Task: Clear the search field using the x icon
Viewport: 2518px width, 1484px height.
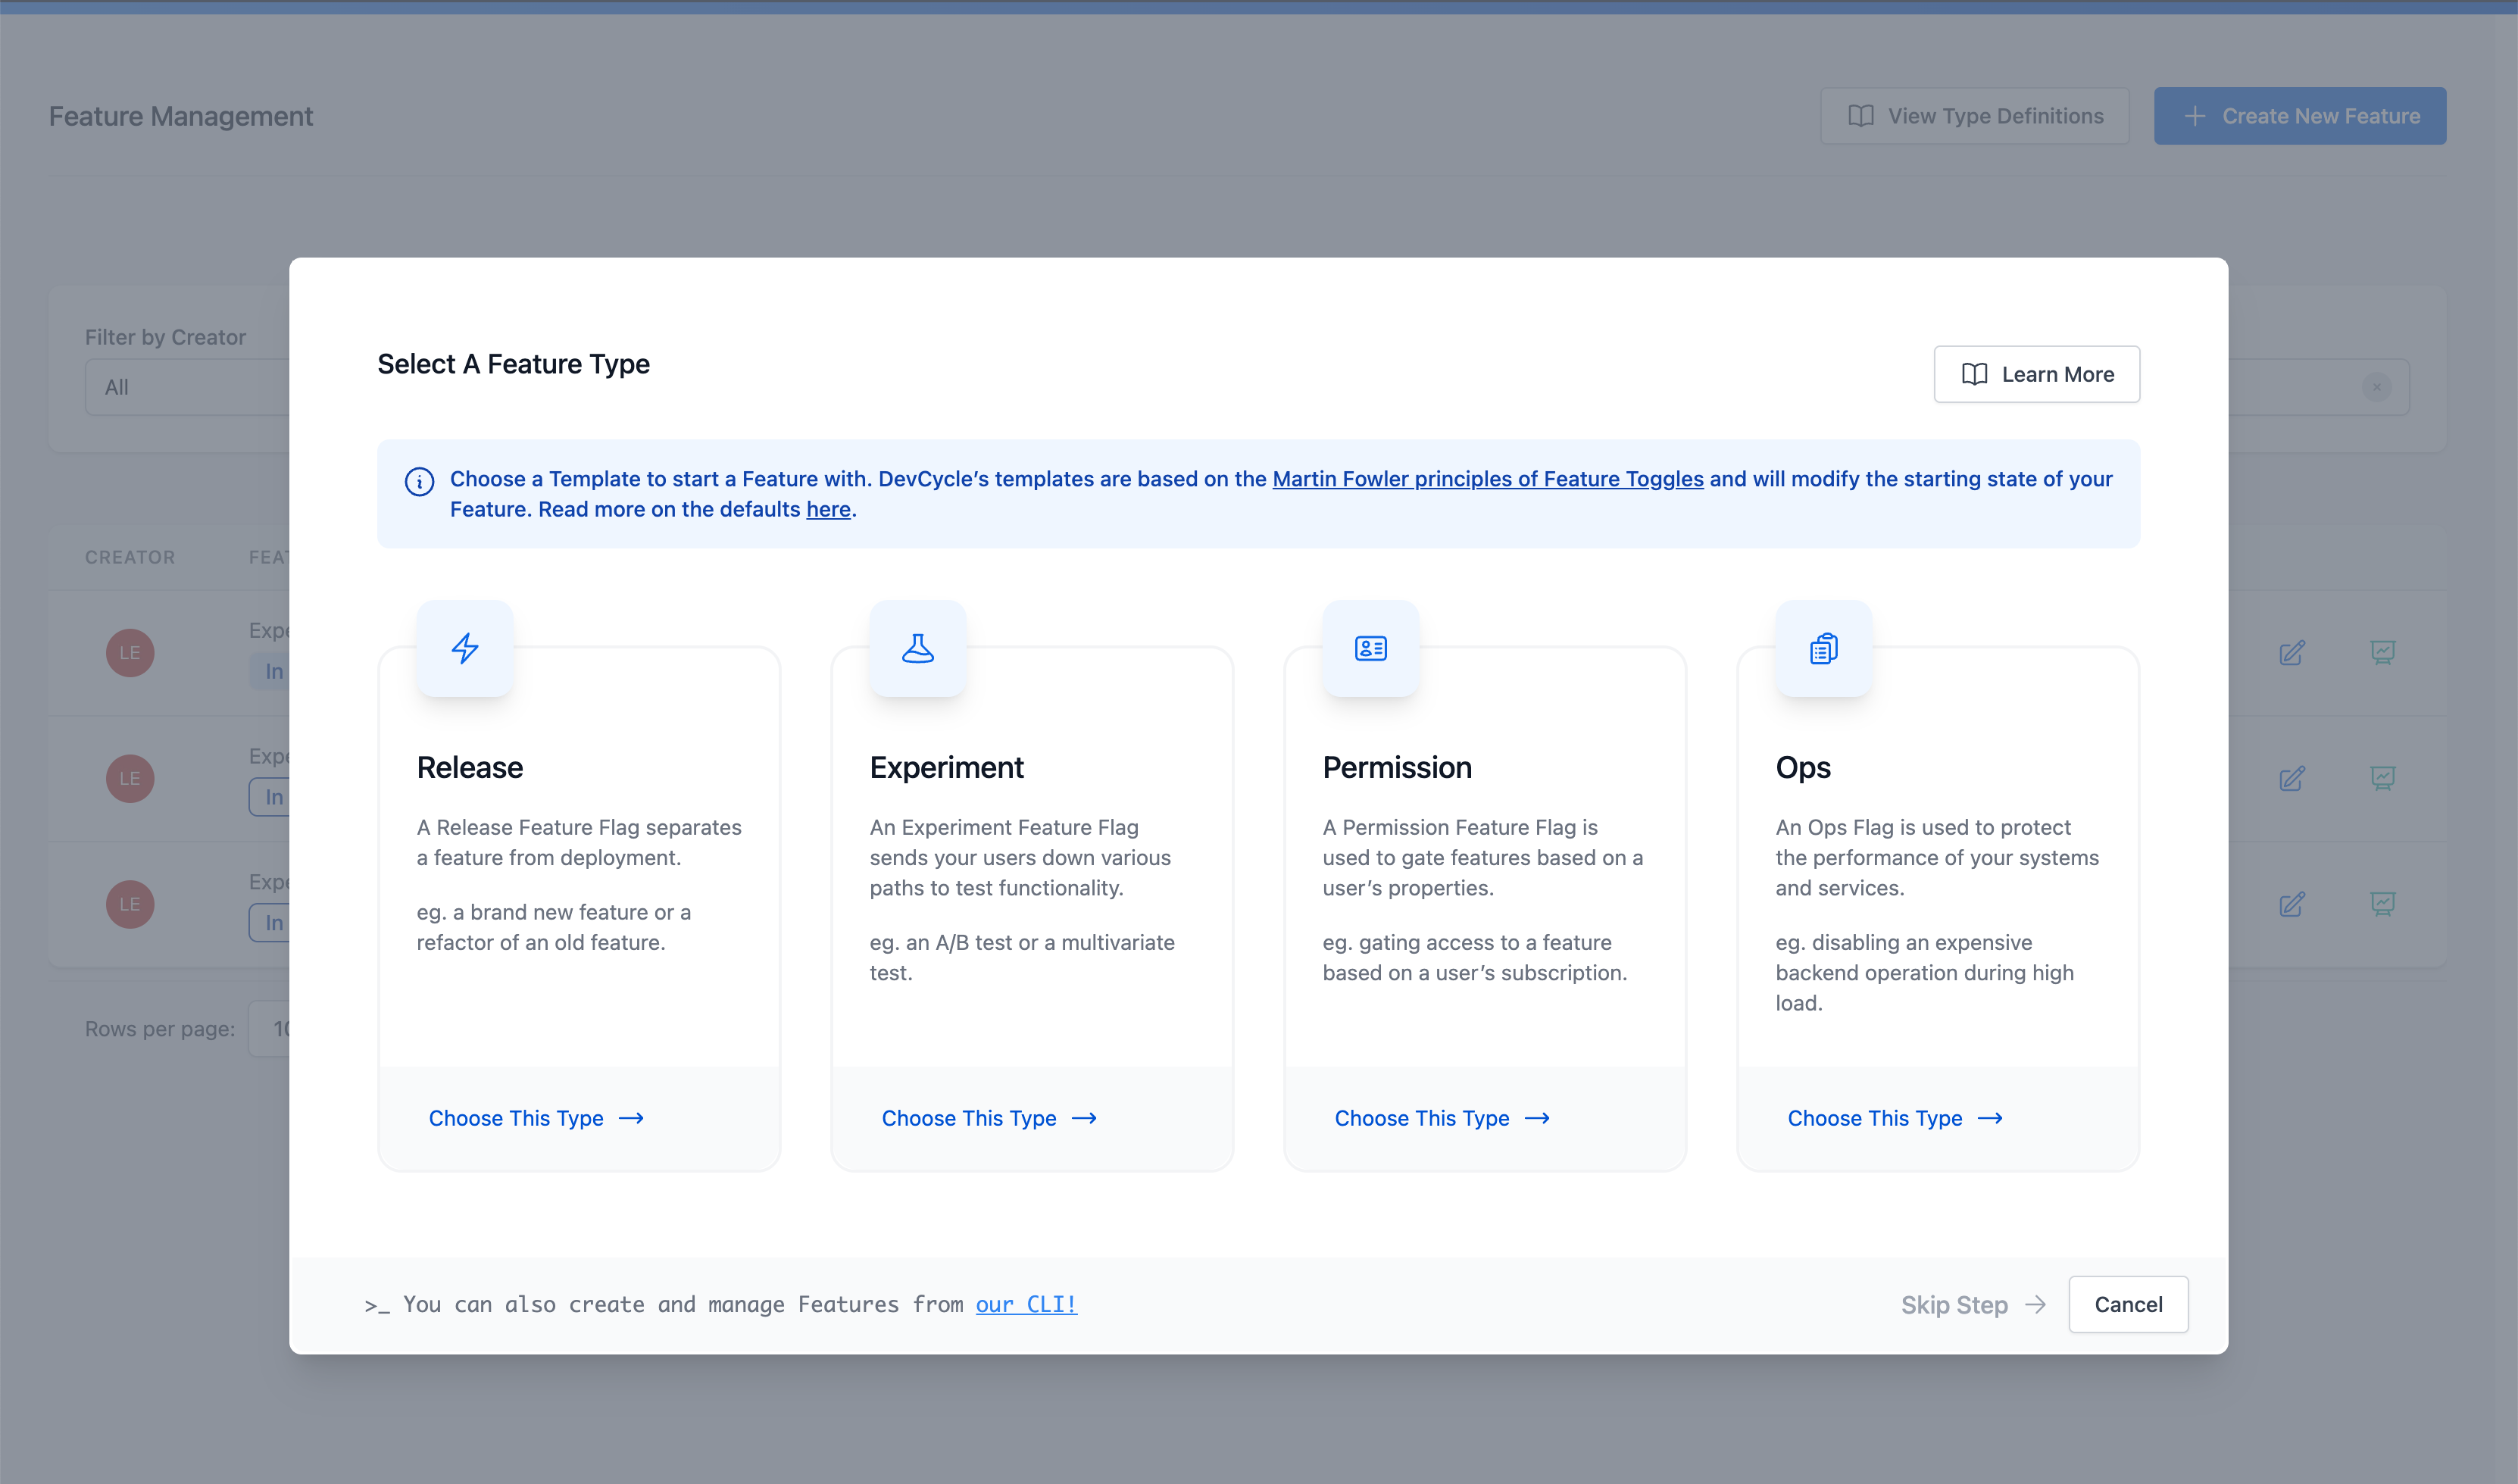Action: [x=2378, y=387]
